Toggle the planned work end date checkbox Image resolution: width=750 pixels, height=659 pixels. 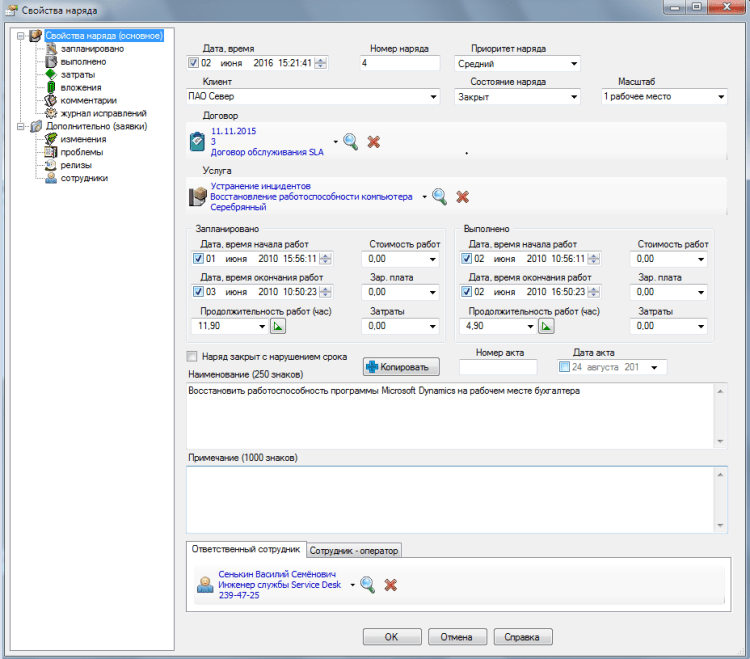[198, 292]
